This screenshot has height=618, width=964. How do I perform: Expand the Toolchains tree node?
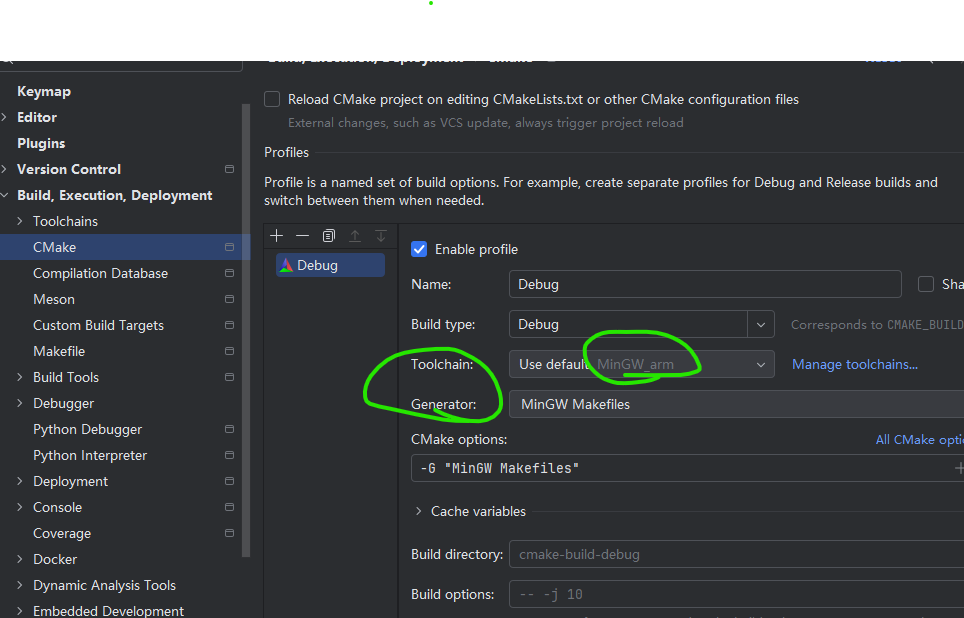point(20,221)
